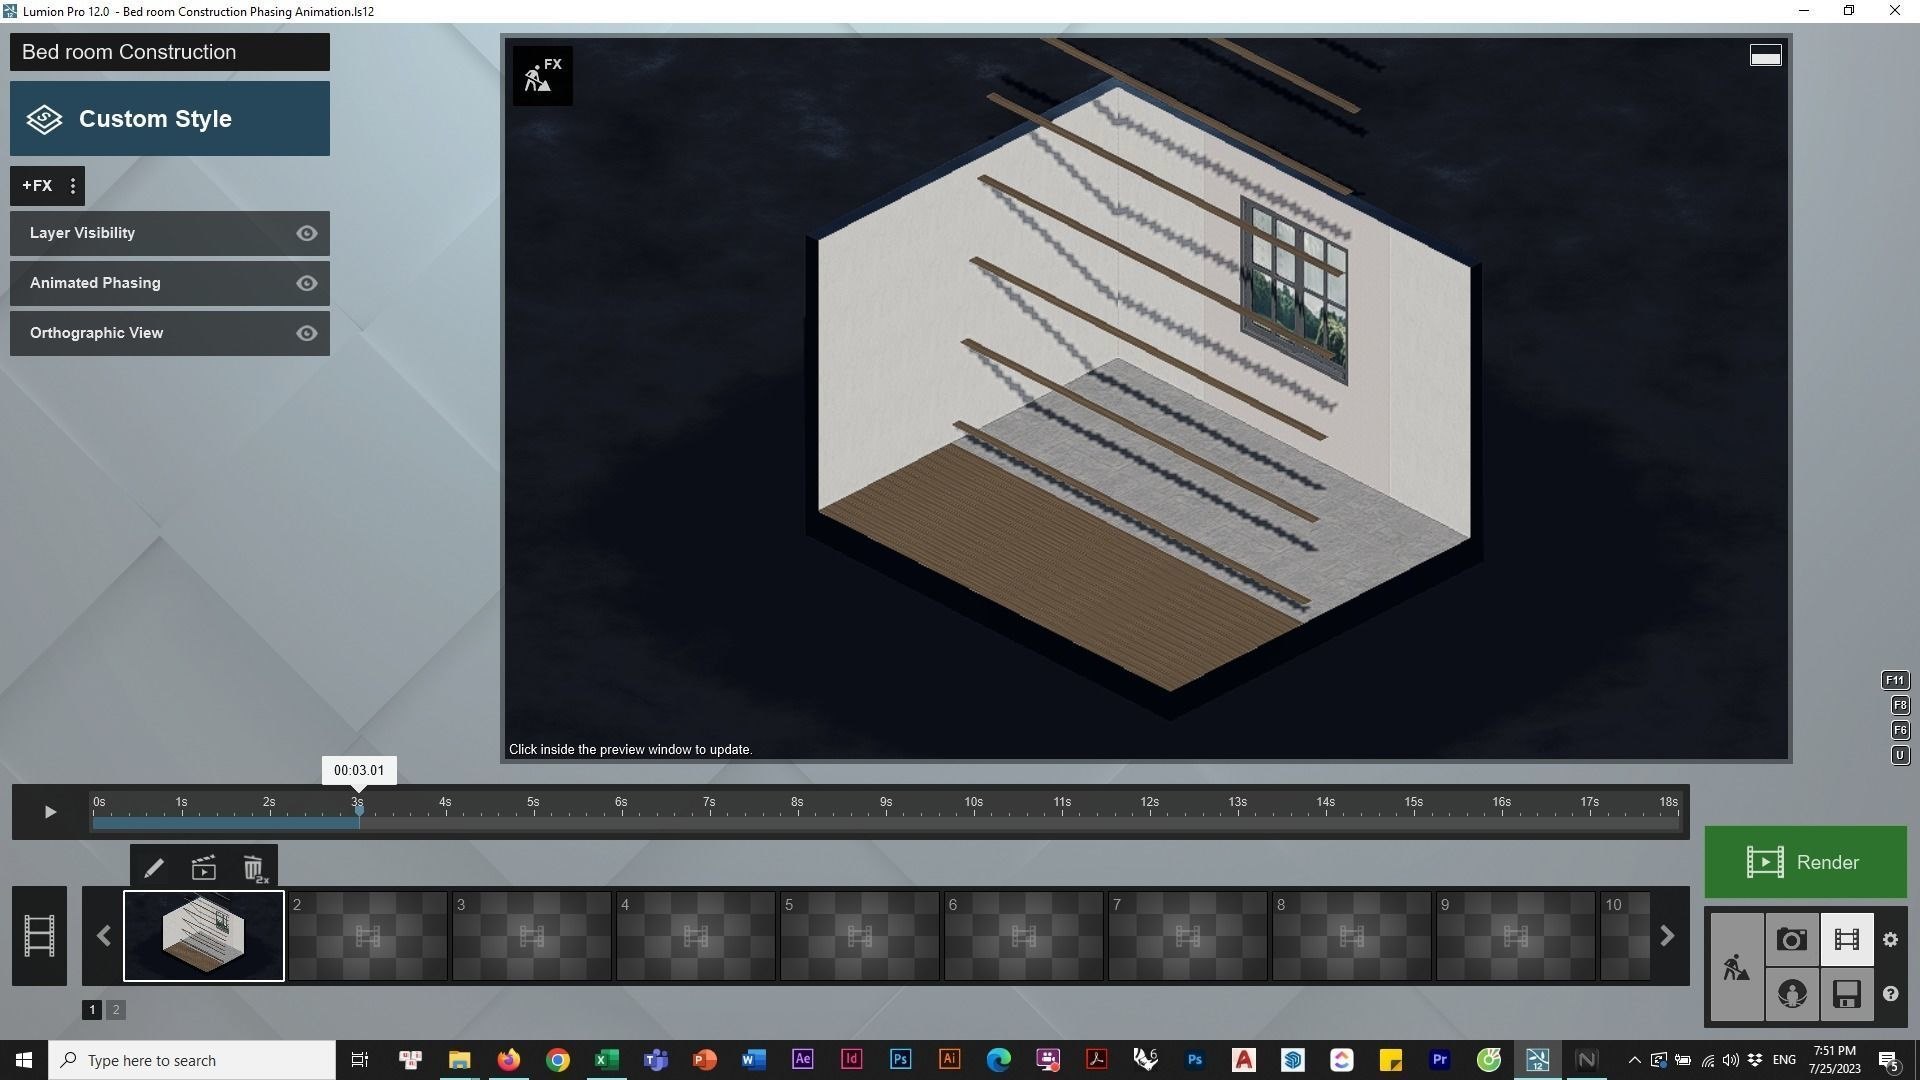Image resolution: width=1920 pixels, height=1080 pixels.
Task: Open FX three-dot options menu
Action: click(73, 186)
